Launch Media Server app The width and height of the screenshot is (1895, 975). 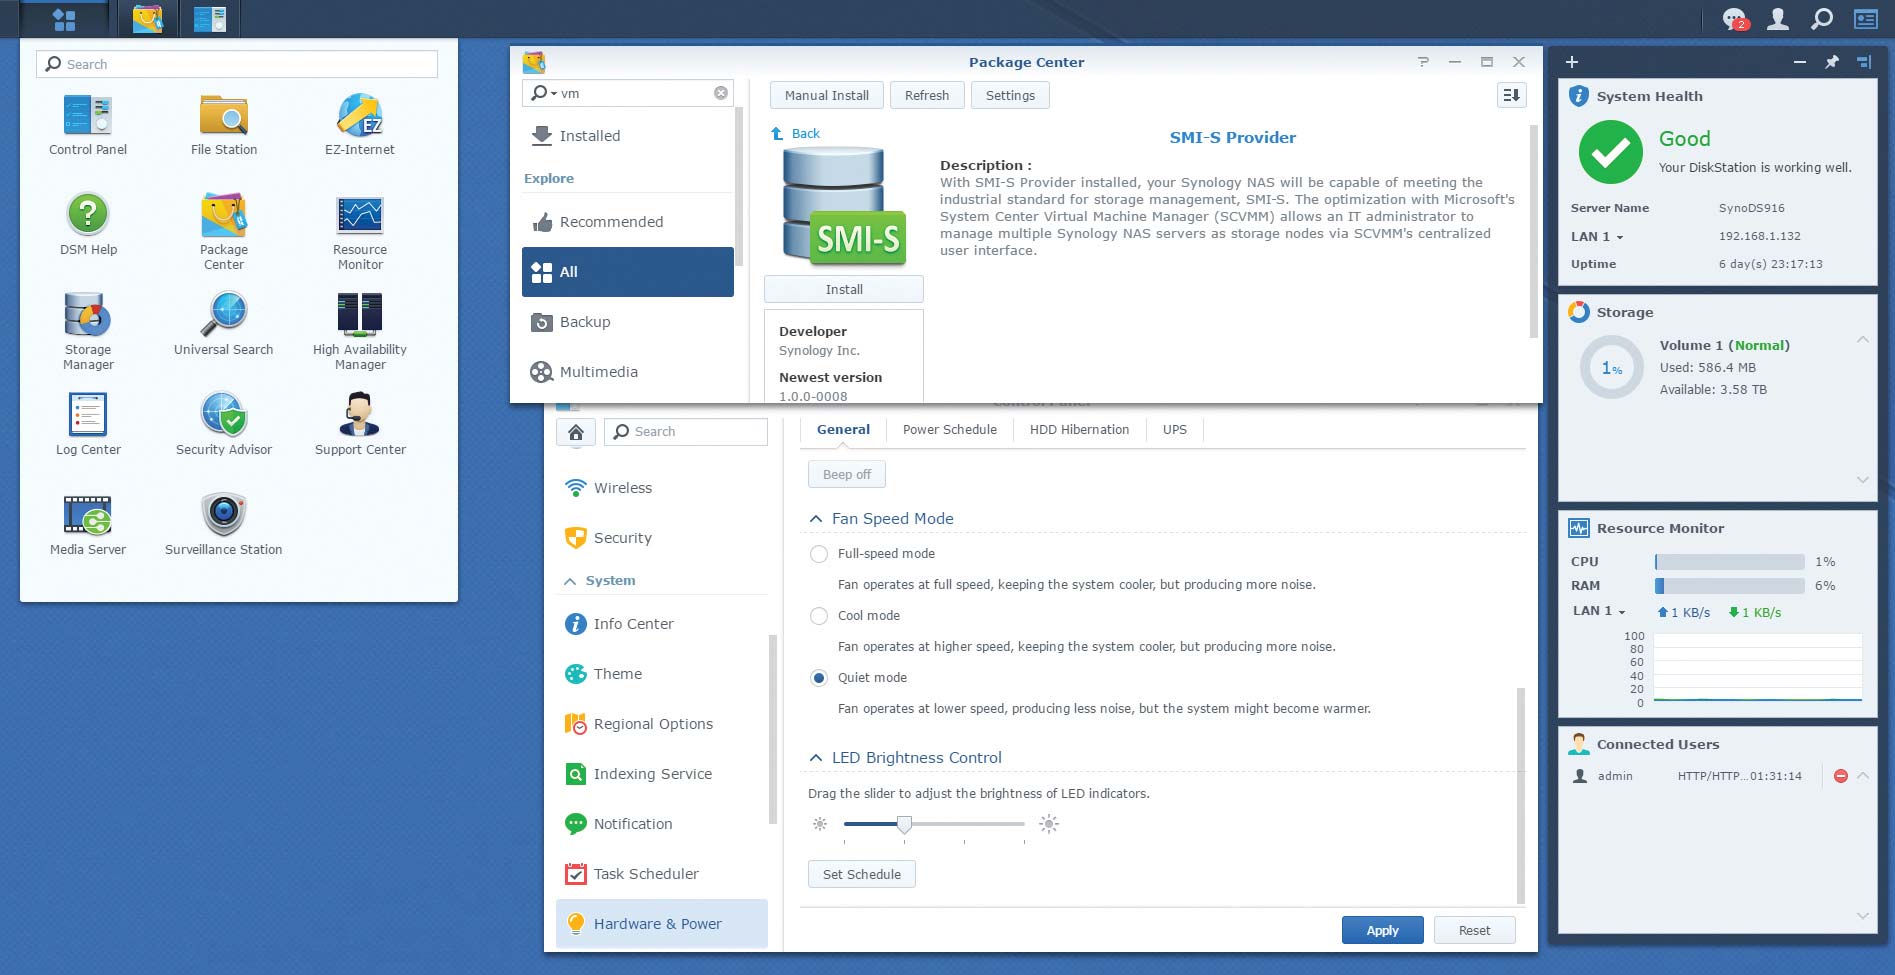[x=88, y=524]
